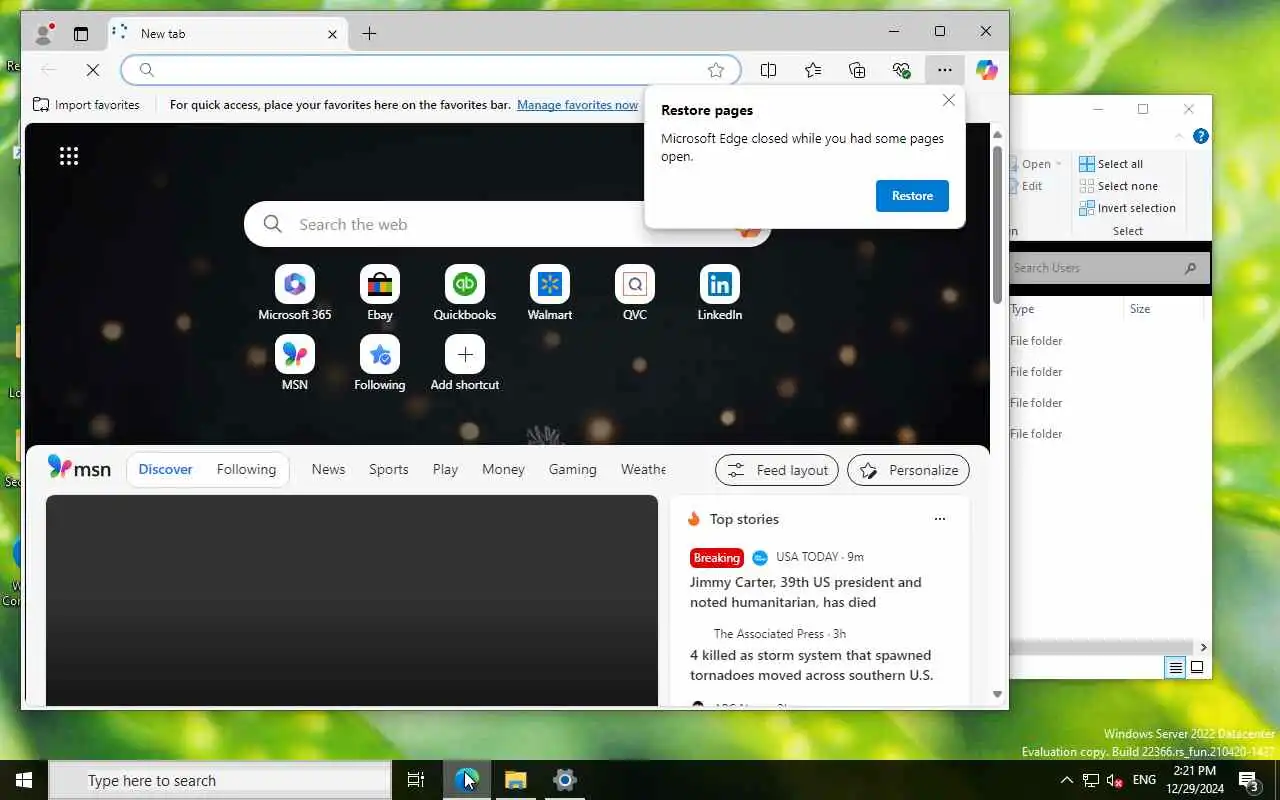Open Task View on taskbar
This screenshot has width=1280, height=800.
click(x=416, y=780)
